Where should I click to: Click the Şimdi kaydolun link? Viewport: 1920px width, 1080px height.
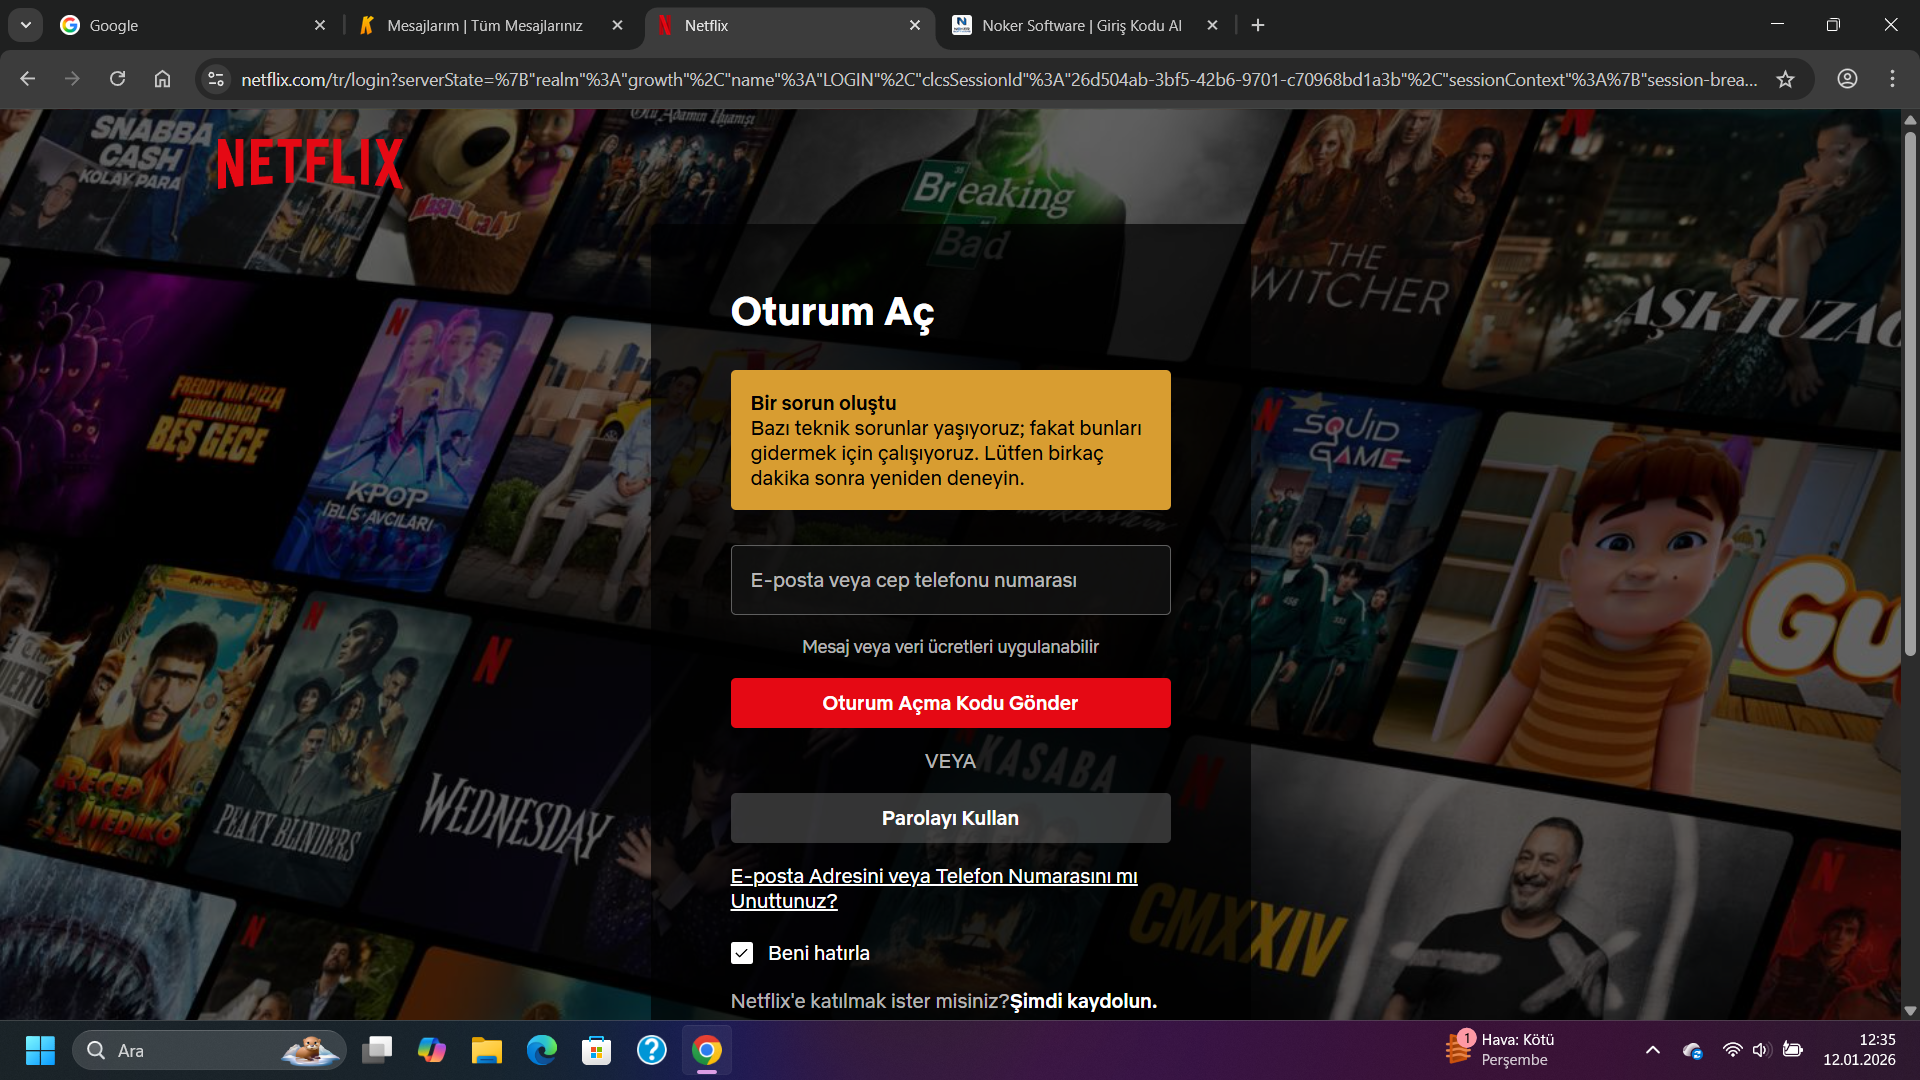[x=1083, y=1001]
